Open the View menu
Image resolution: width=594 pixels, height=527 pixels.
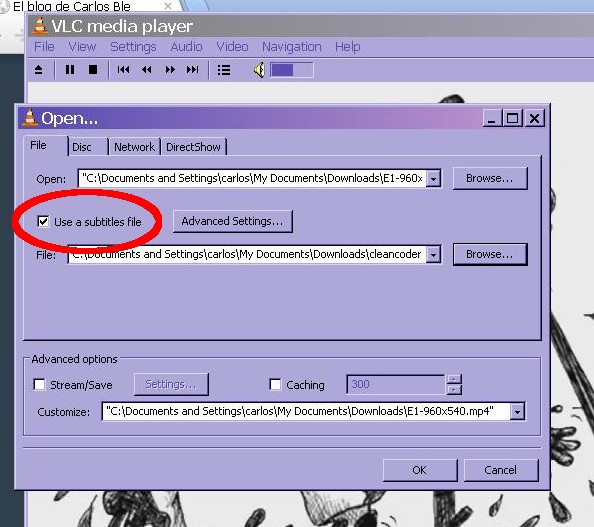[82, 47]
